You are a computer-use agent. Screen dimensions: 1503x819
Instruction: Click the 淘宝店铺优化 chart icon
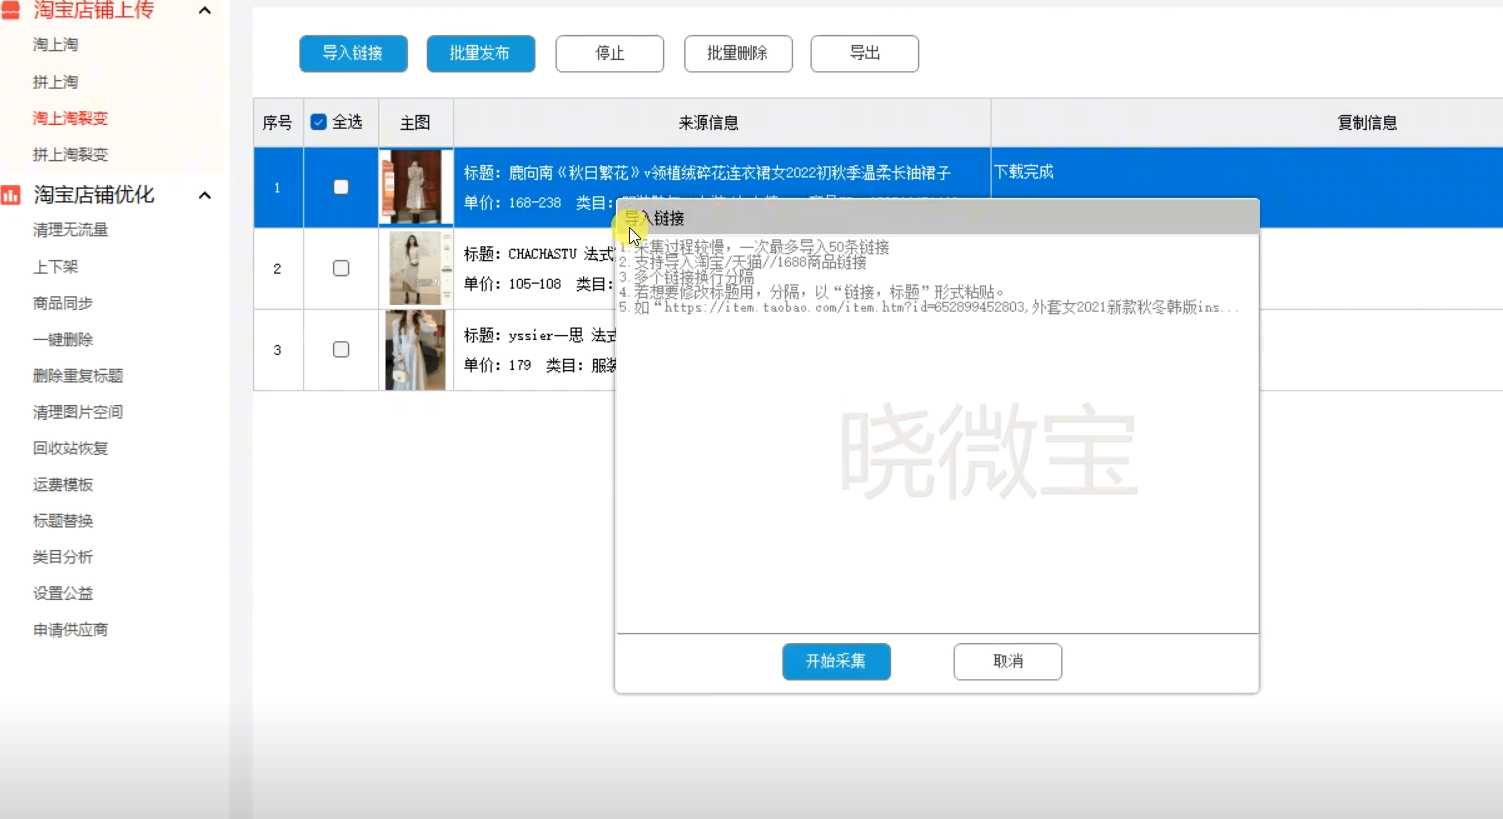(x=11, y=195)
